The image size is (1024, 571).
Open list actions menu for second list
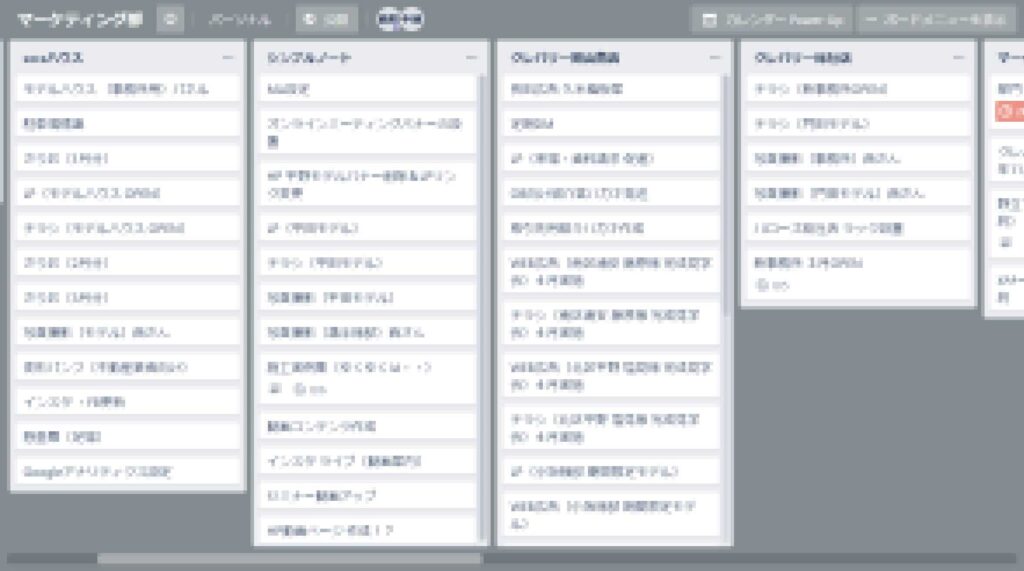coord(471,58)
